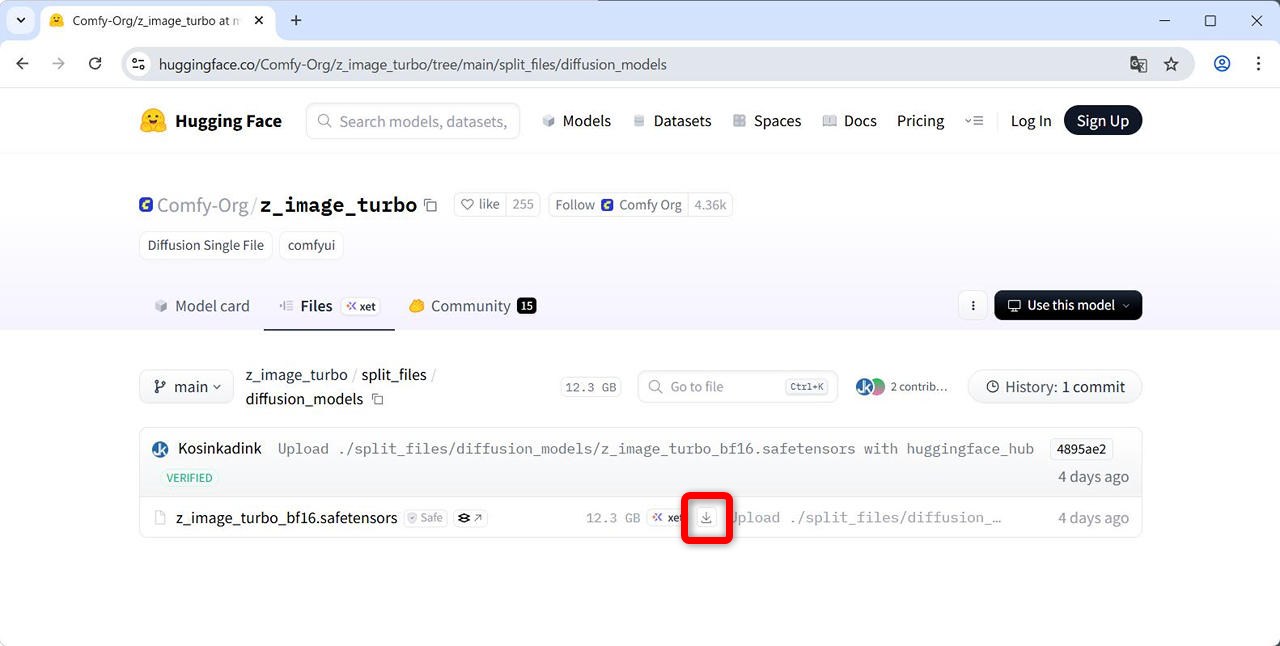Switch to the Model card tab
This screenshot has height=646, width=1280.
tap(202, 306)
